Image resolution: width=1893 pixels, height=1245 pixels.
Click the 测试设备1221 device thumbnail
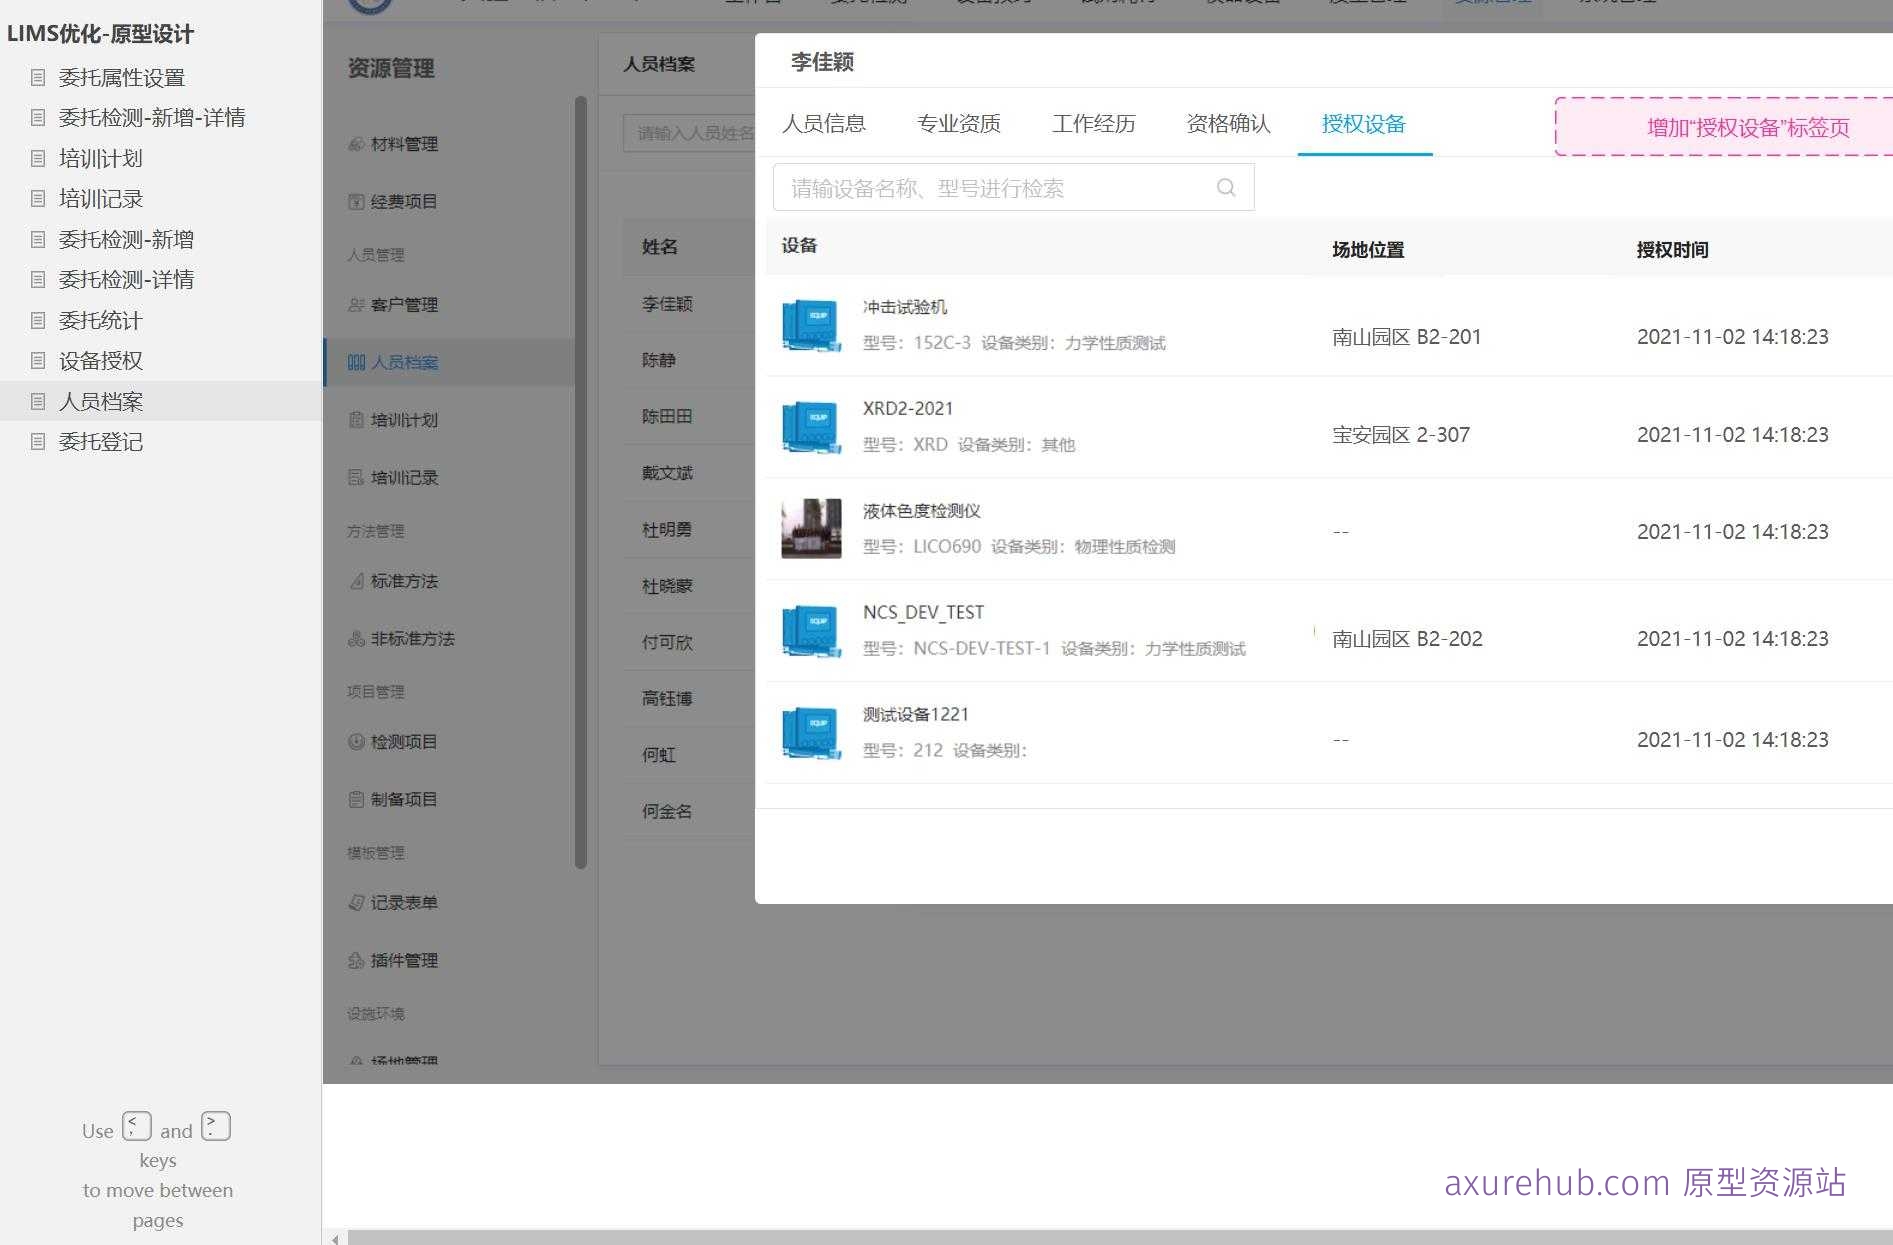coord(811,733)
